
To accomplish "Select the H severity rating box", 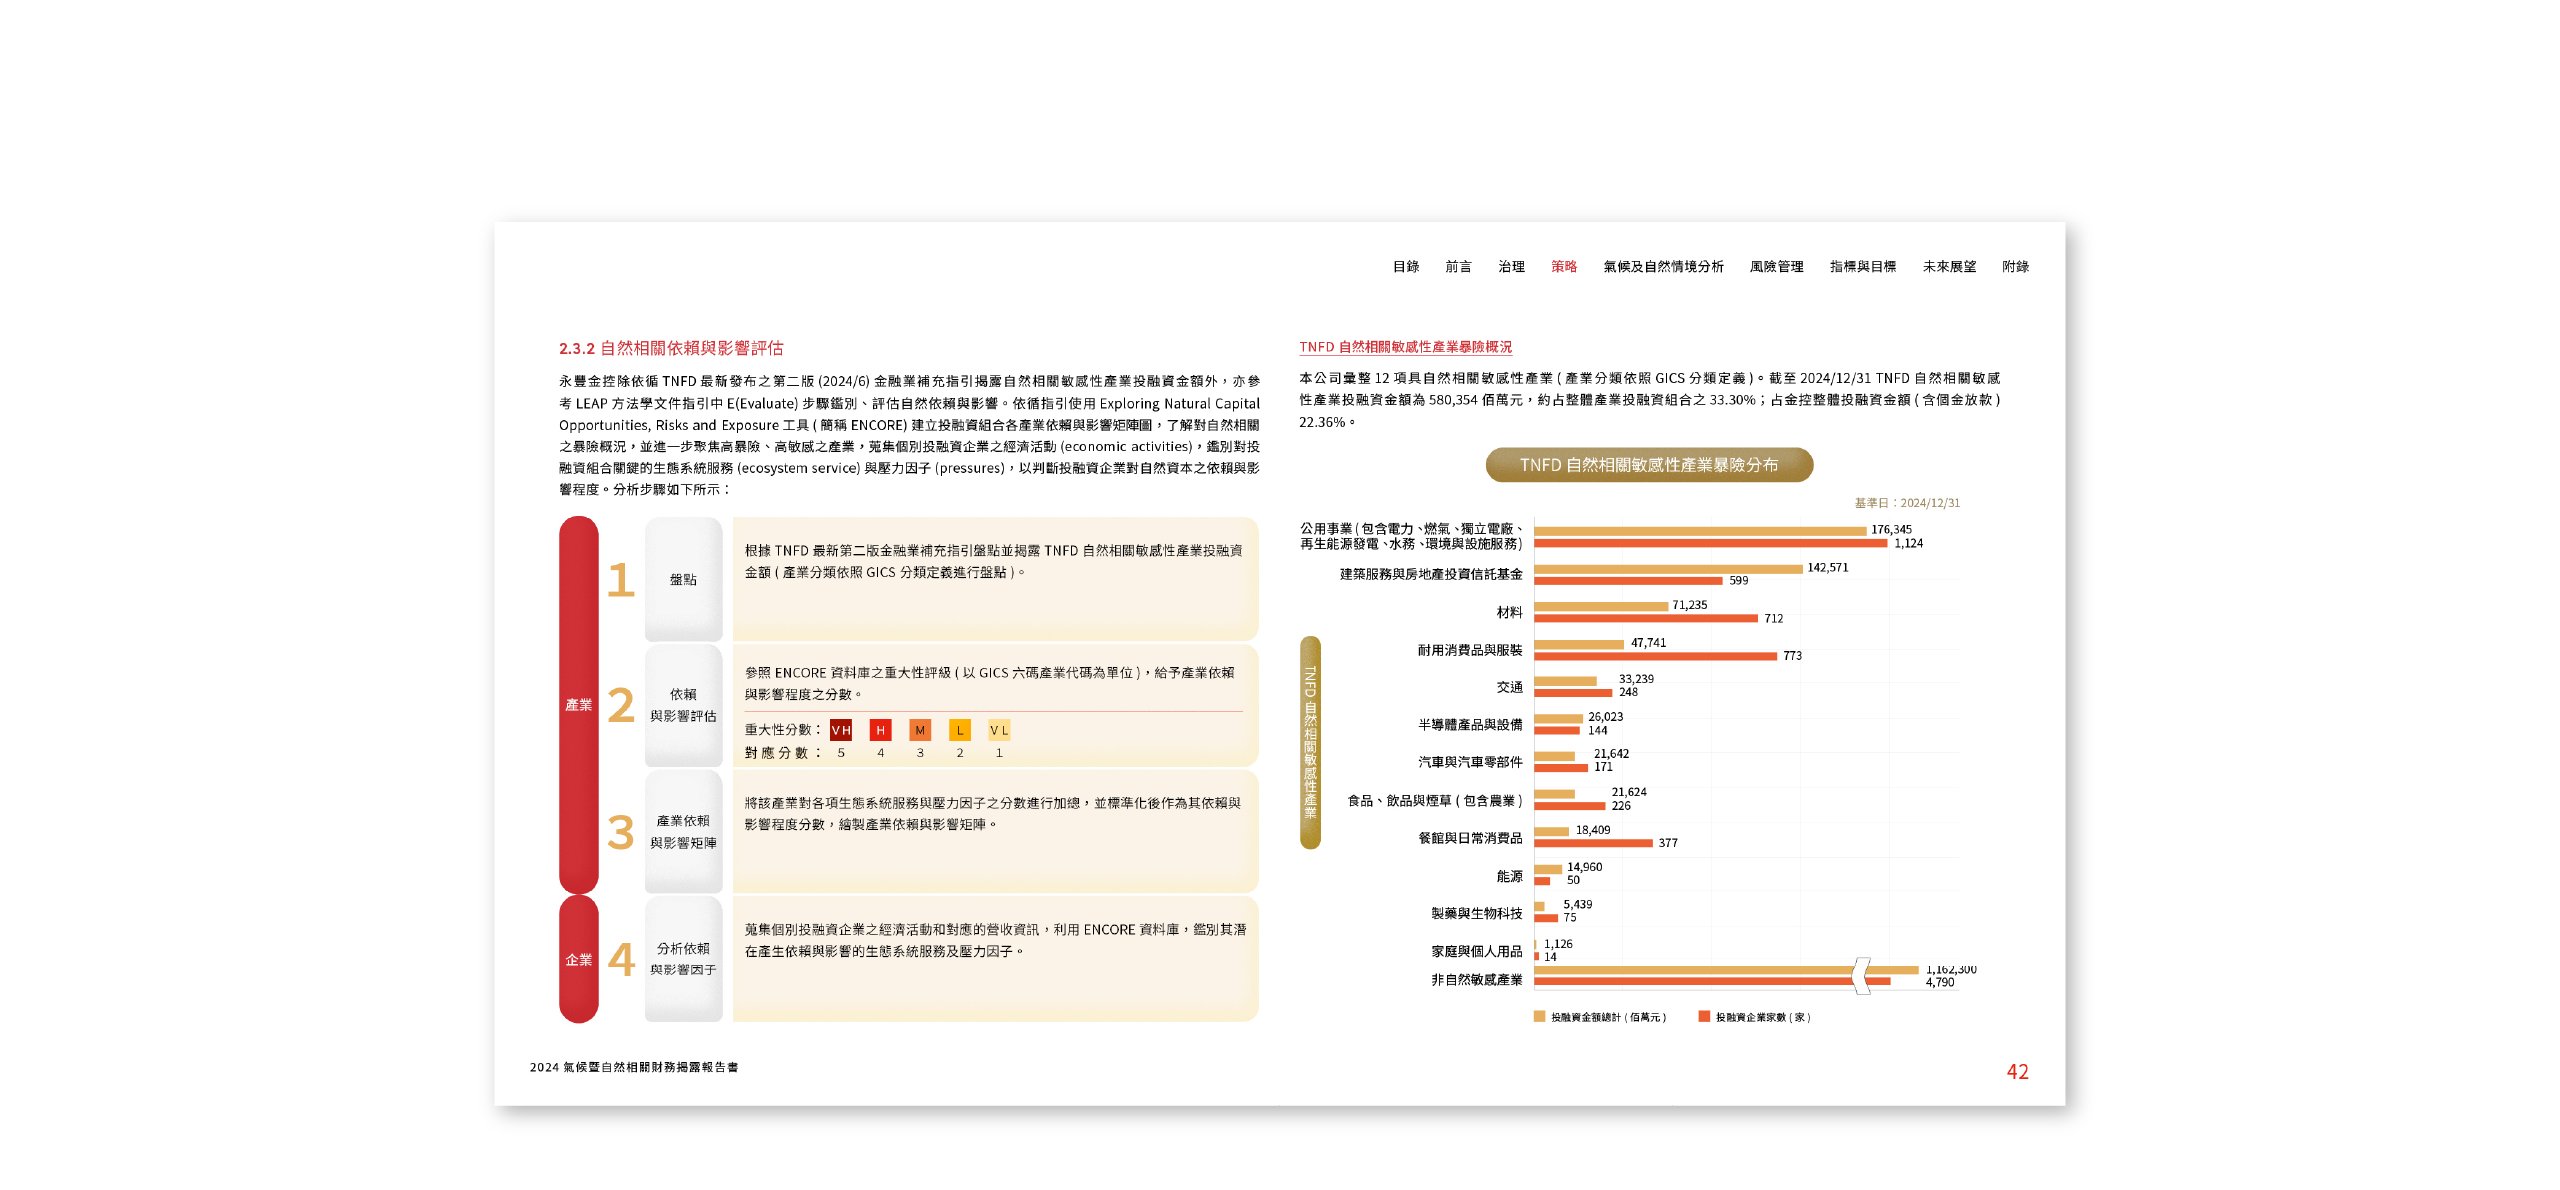I will [x=879, y=730].
